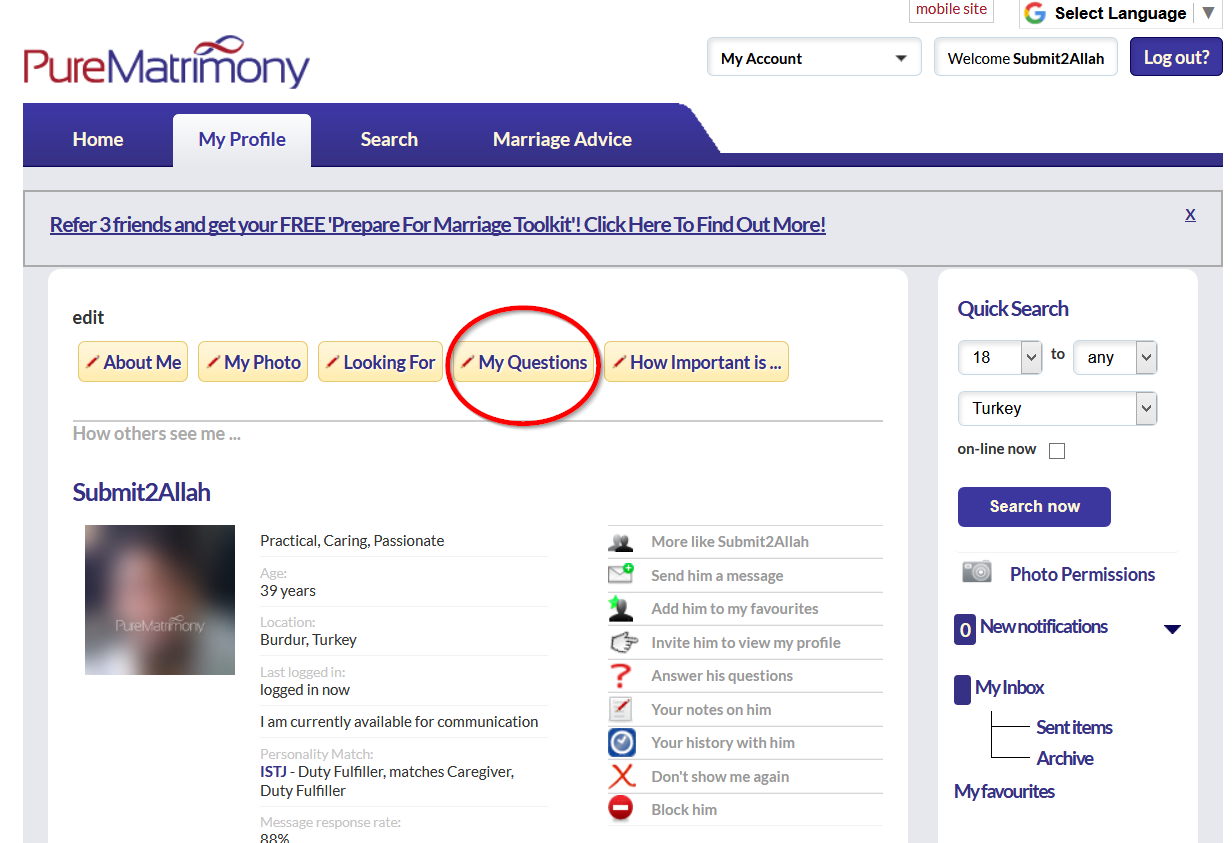Image resolution: width=1232 pixels, height=843 pixels.
Task: Open Sent items
Action: 1075,727
